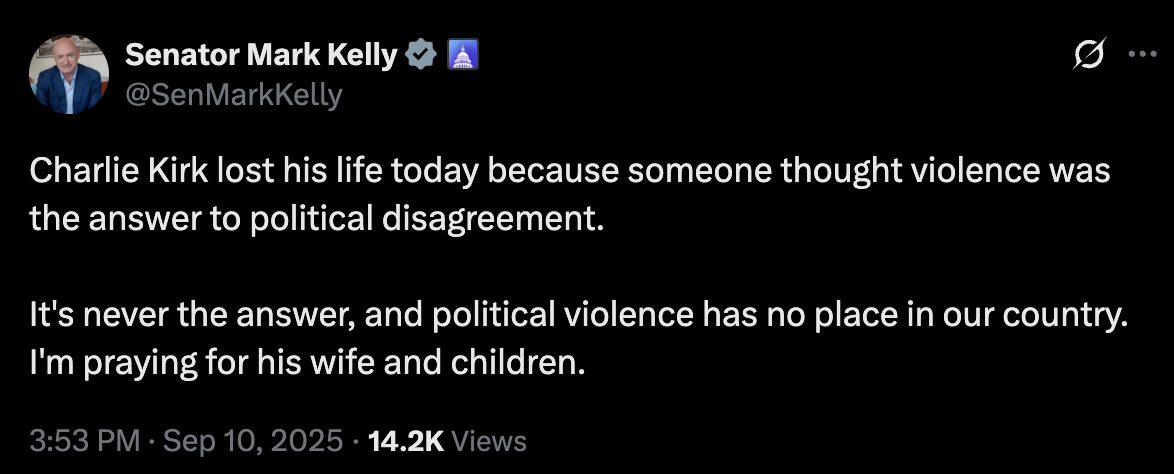Click the 14.2K view count number
The image size is (1174, 474).
pyautogui.click(x=406, y=440)
